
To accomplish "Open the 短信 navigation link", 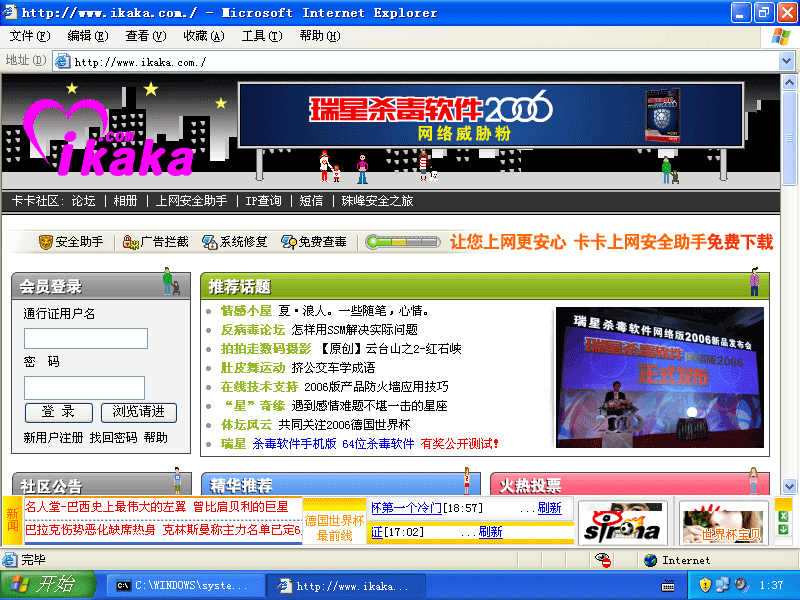I will click(311, 201).
